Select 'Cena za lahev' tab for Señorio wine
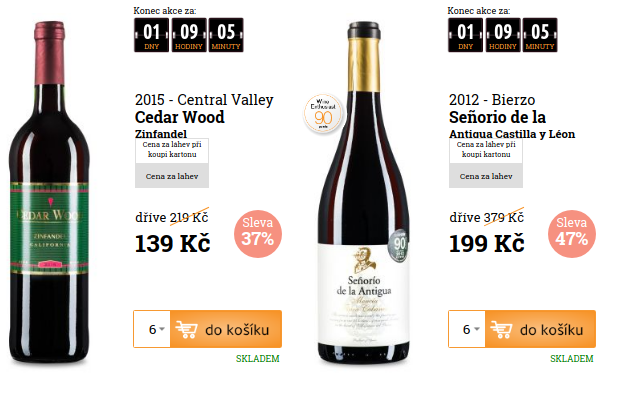 pos(486,176)
